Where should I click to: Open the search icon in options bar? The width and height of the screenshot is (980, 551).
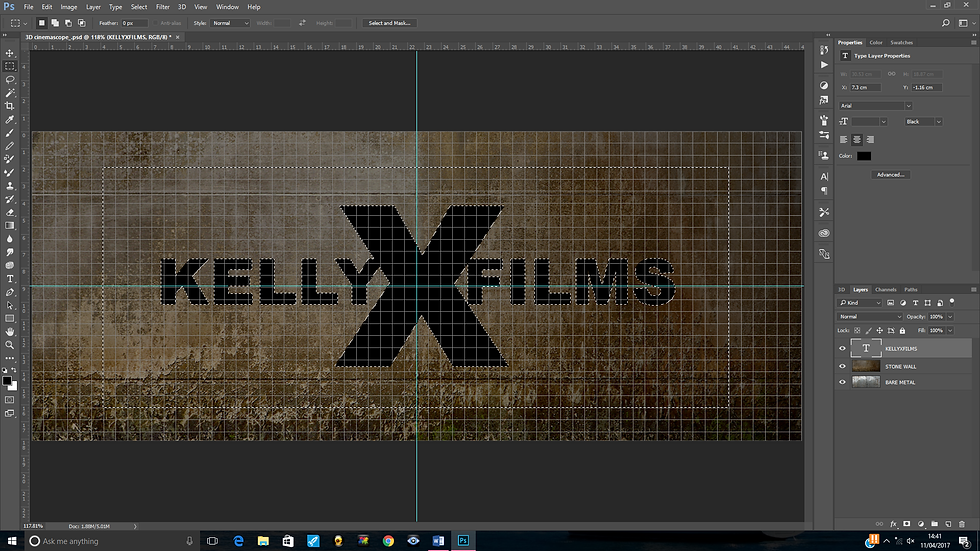946,23
